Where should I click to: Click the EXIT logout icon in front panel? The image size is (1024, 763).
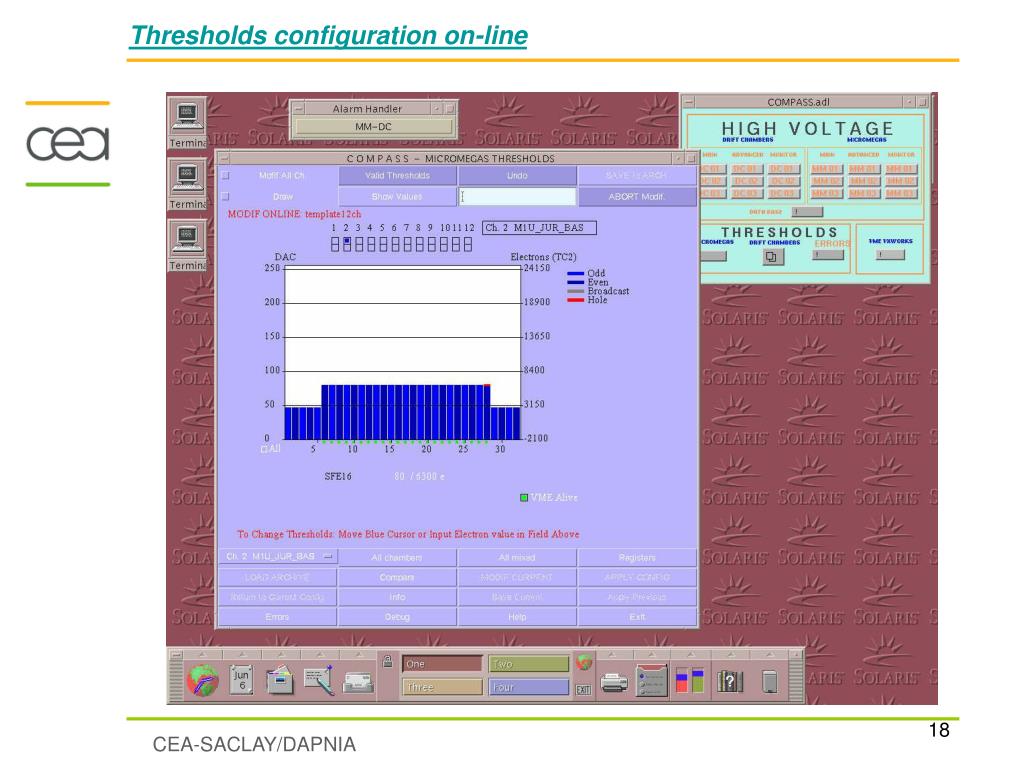point(583,690)
